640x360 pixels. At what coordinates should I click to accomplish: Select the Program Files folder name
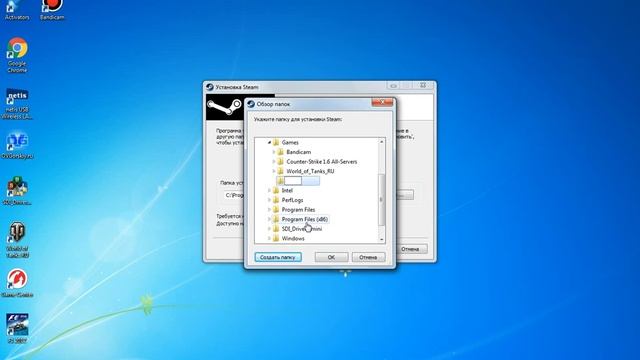click(x=298, y=210)
